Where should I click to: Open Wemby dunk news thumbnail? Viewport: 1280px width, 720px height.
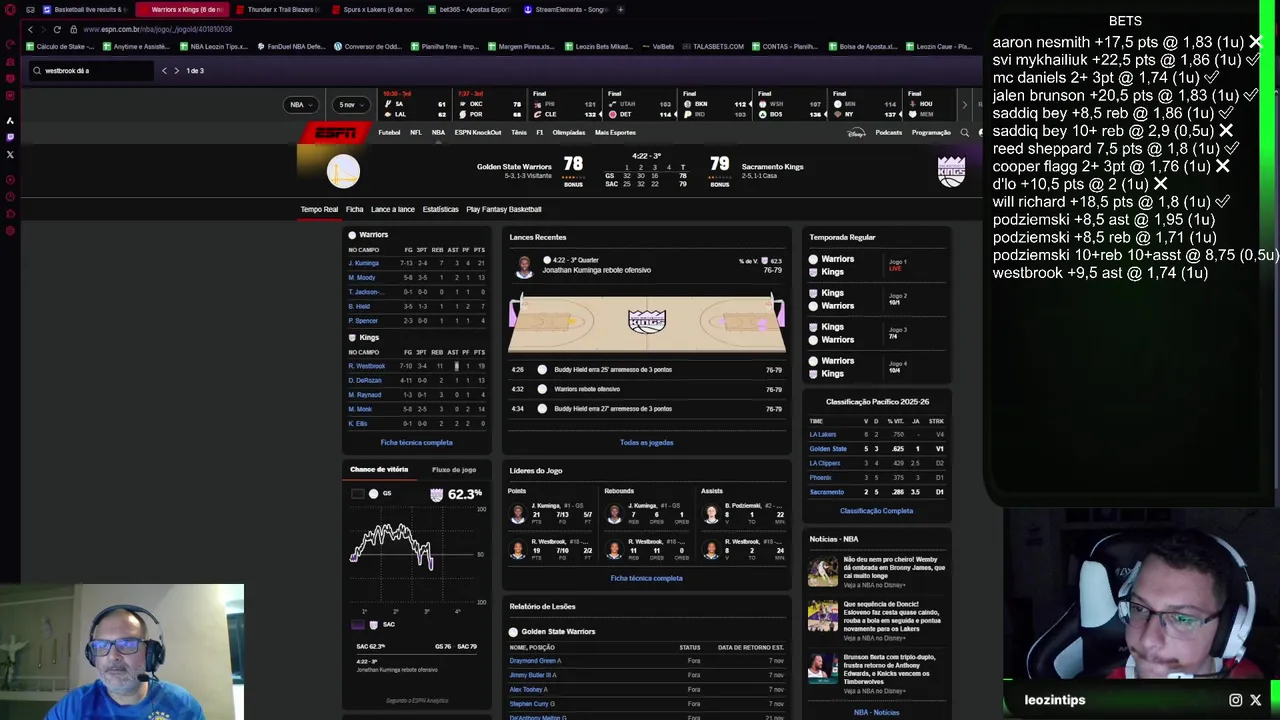pyautogui.click(x=823, y=571)
